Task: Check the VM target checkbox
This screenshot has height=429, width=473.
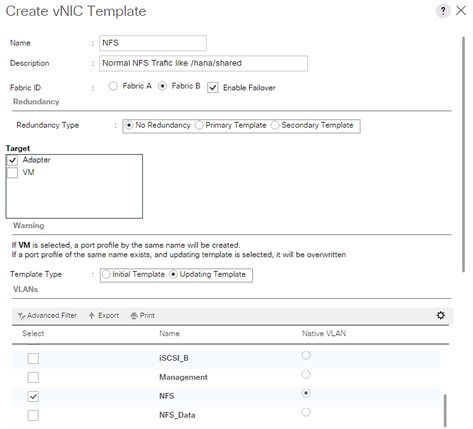Action: pyautogui.click(x=13, y=173)
